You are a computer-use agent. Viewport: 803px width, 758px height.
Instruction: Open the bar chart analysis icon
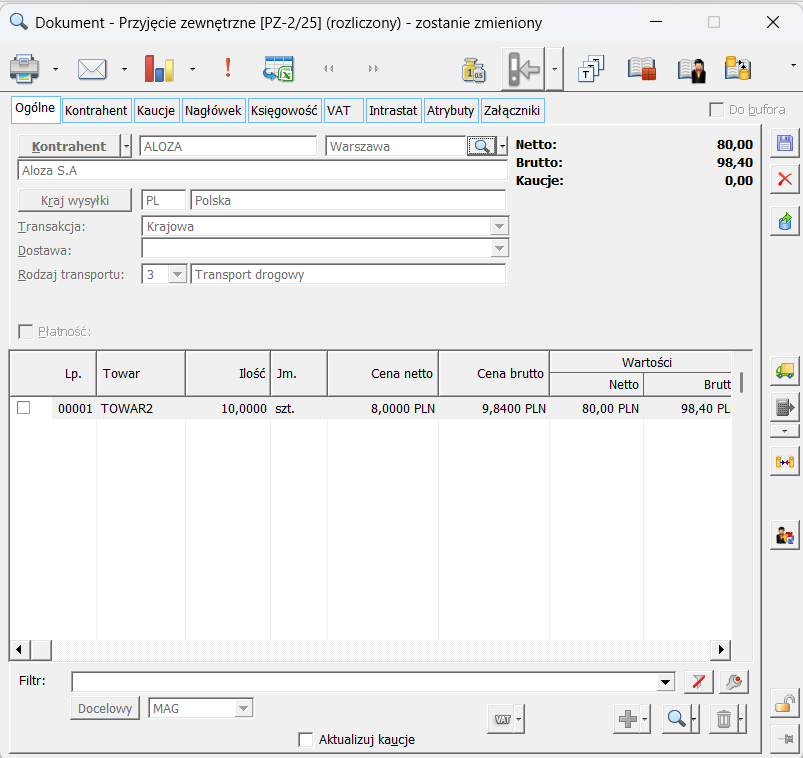(x=159, y=69)
